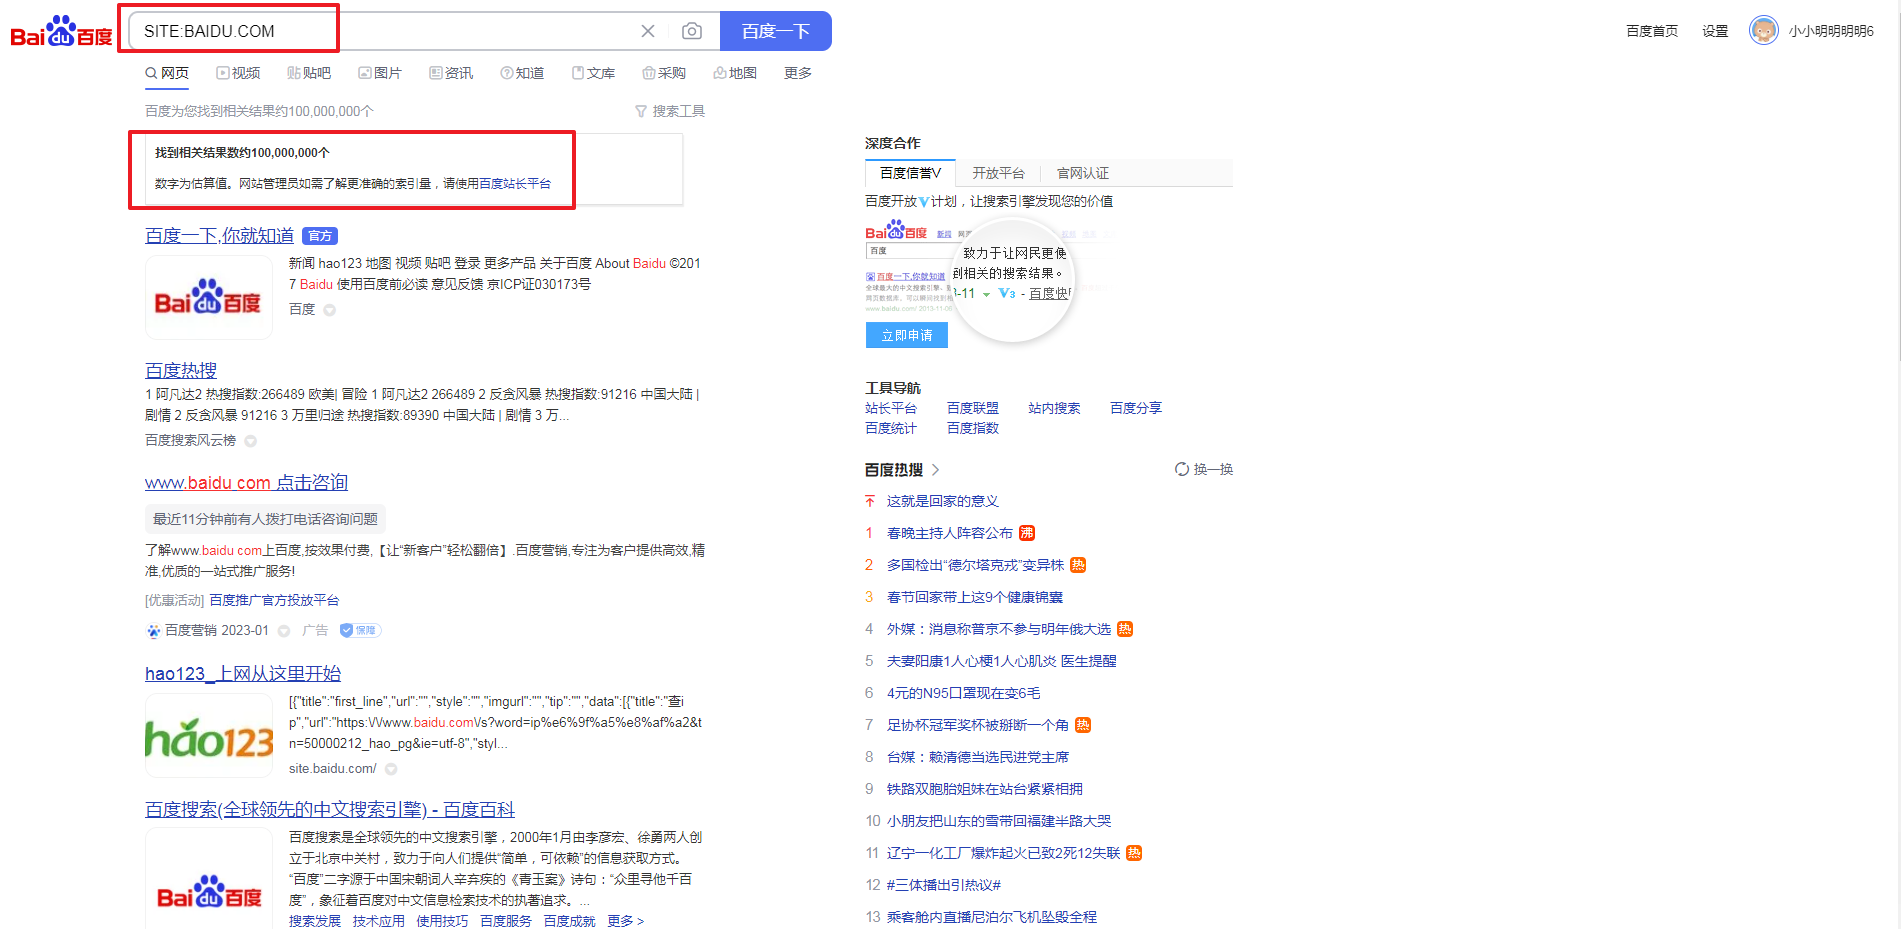The height and width of the screenshot is (929, 1901).
Task: Open hot search 春节回家带上这9个健康锦囊
Action: coord(975,597)
